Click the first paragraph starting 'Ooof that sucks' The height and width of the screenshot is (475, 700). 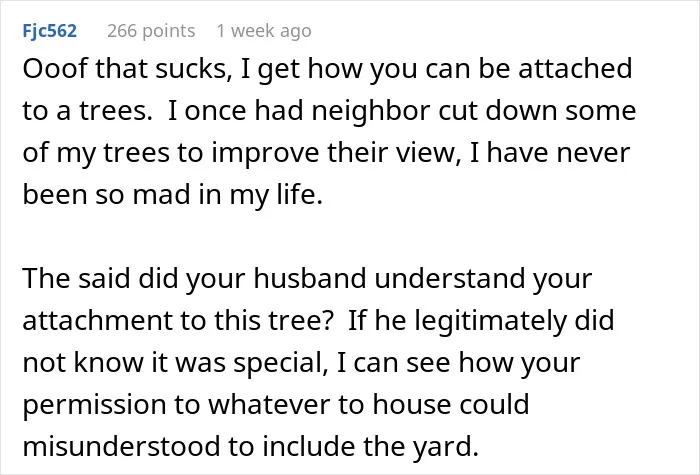coord(329,132)
